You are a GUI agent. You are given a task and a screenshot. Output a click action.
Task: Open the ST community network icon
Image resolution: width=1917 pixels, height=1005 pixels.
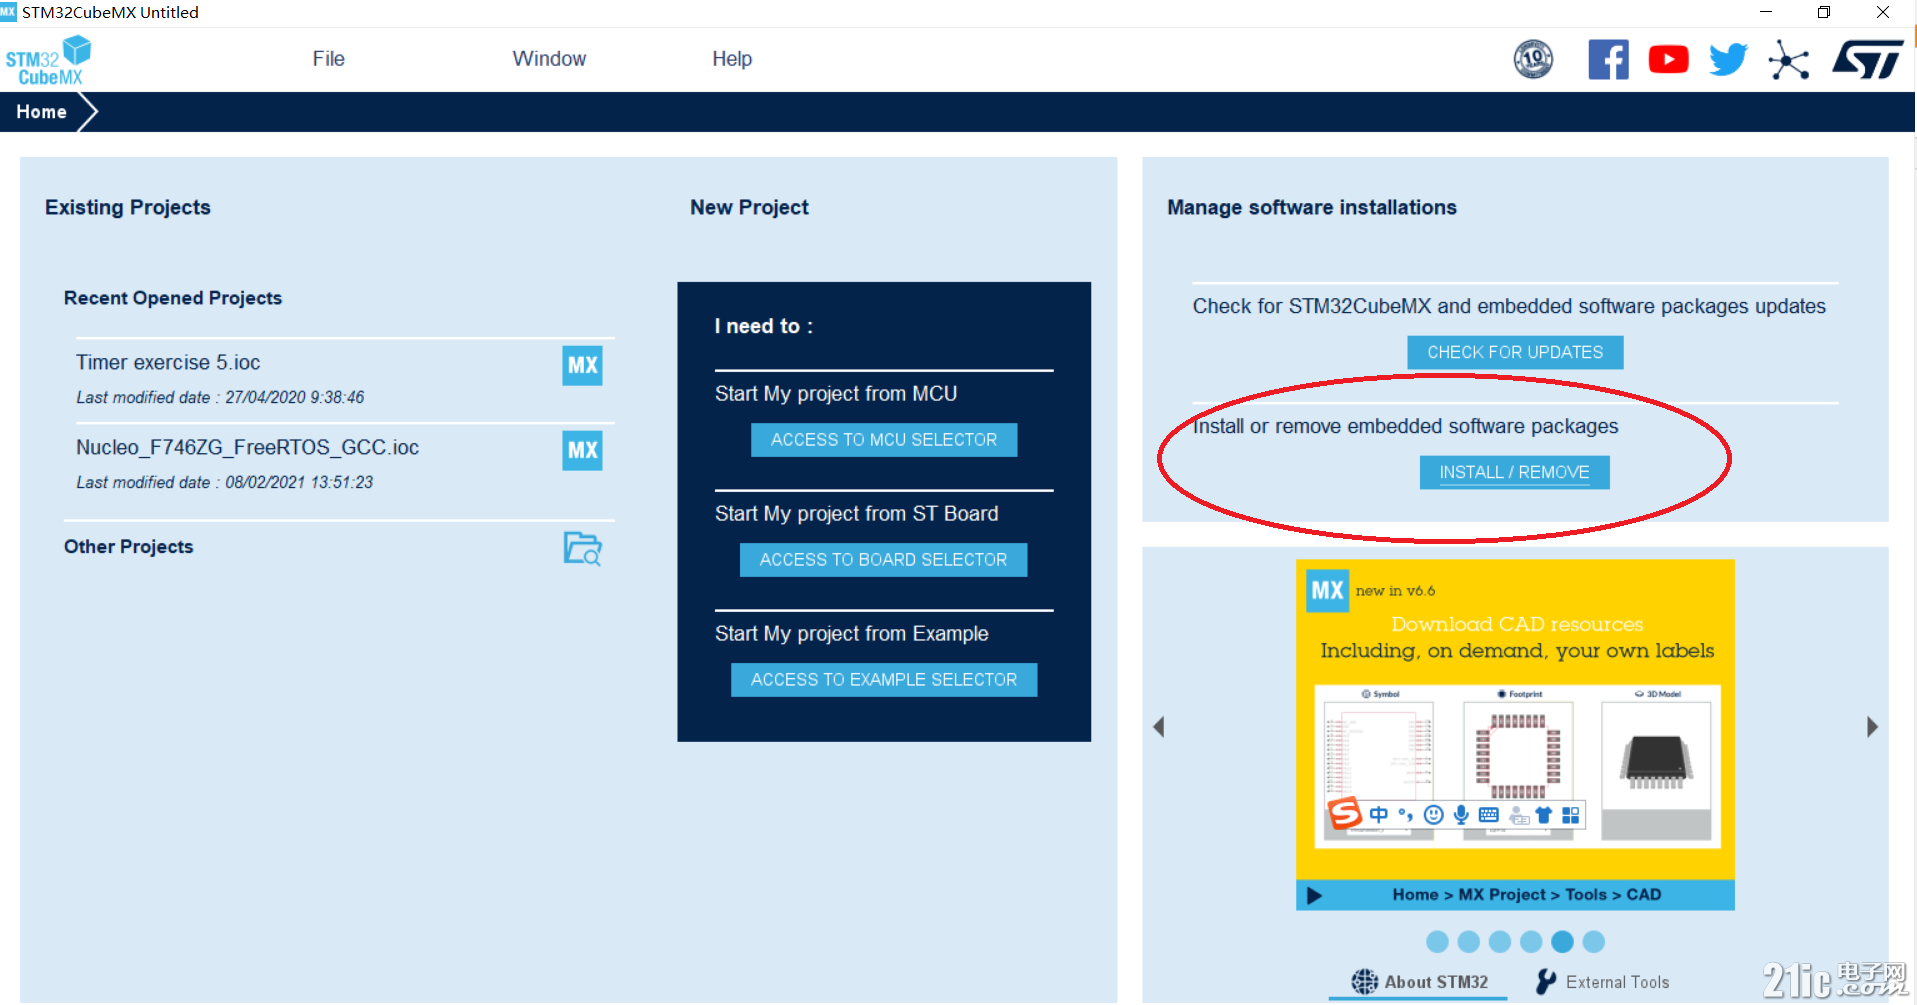(x=1788, y=60)
